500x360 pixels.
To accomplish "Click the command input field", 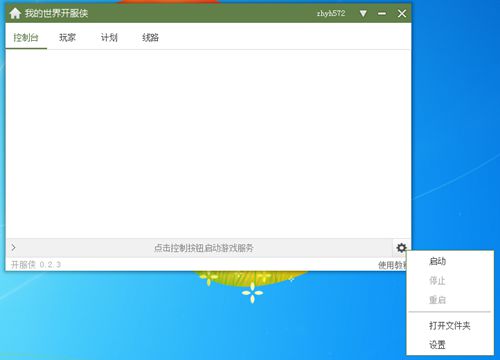I will click(203, 248).
